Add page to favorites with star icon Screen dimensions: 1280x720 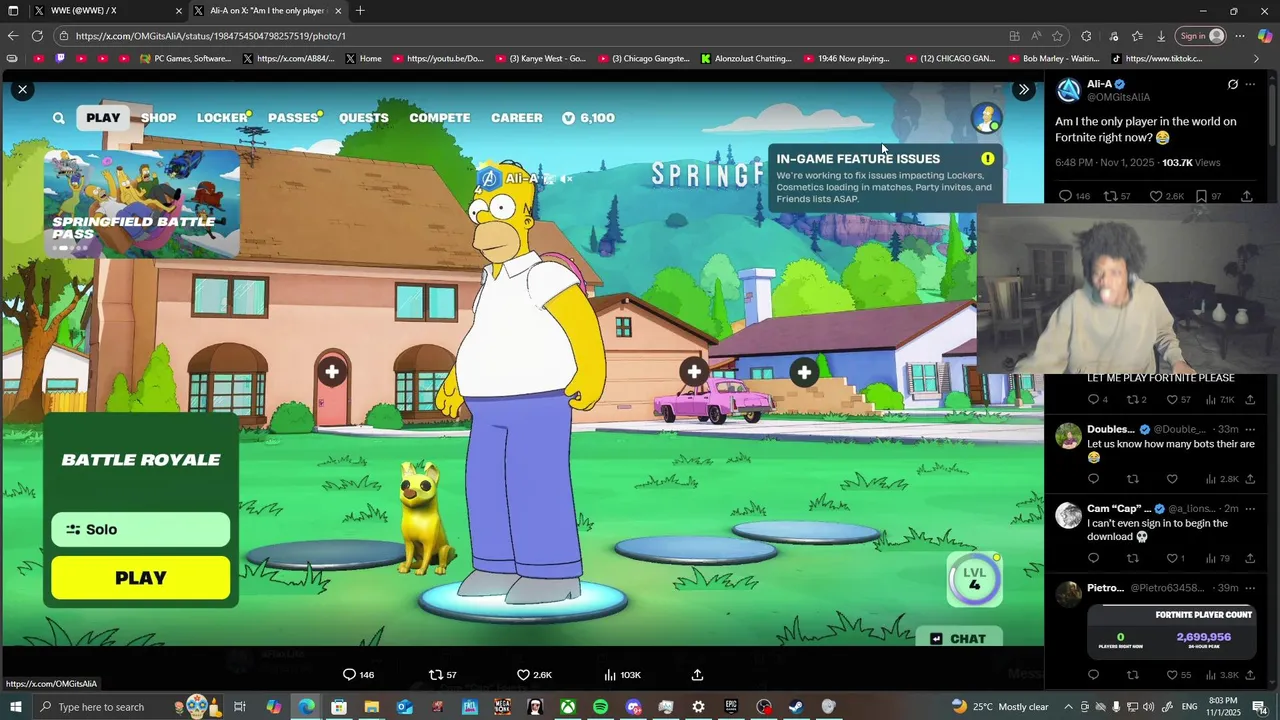(x=1058, y=36)
